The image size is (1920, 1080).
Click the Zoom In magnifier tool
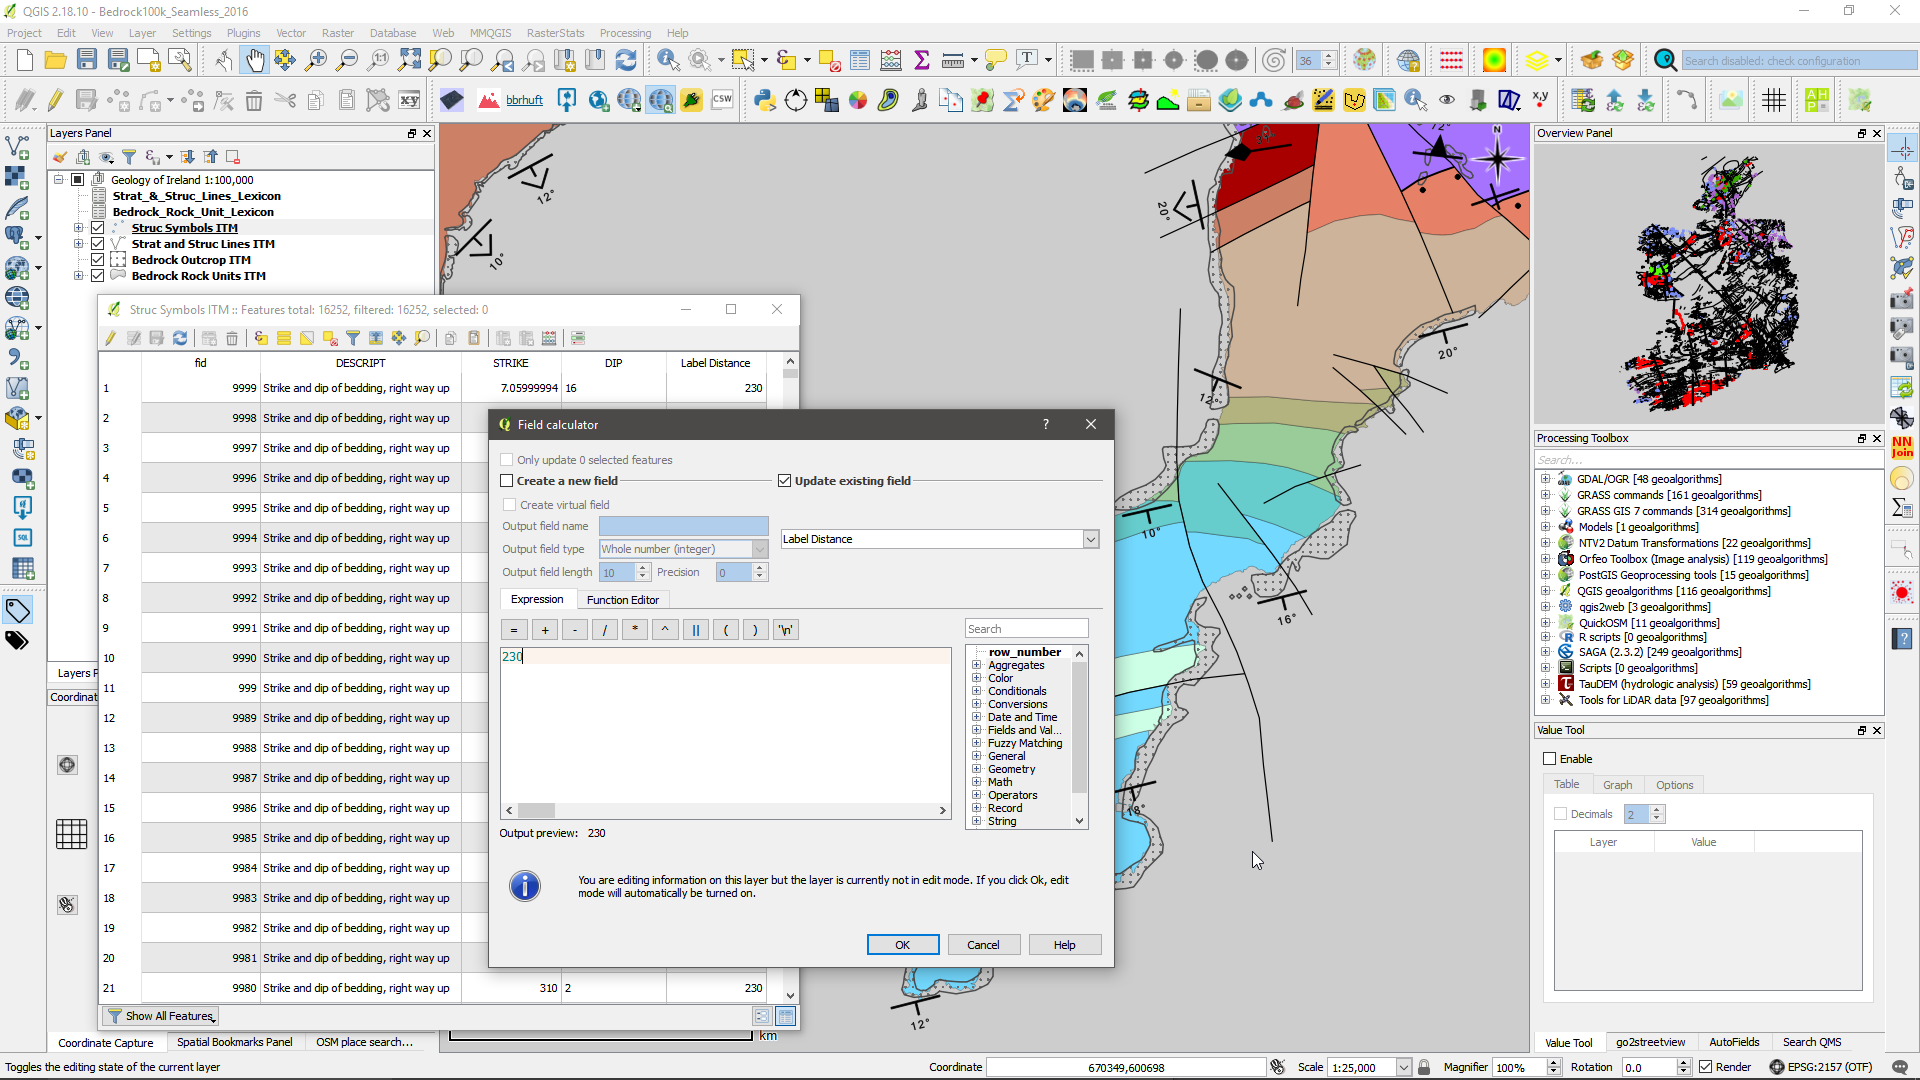tap(316, 61)
